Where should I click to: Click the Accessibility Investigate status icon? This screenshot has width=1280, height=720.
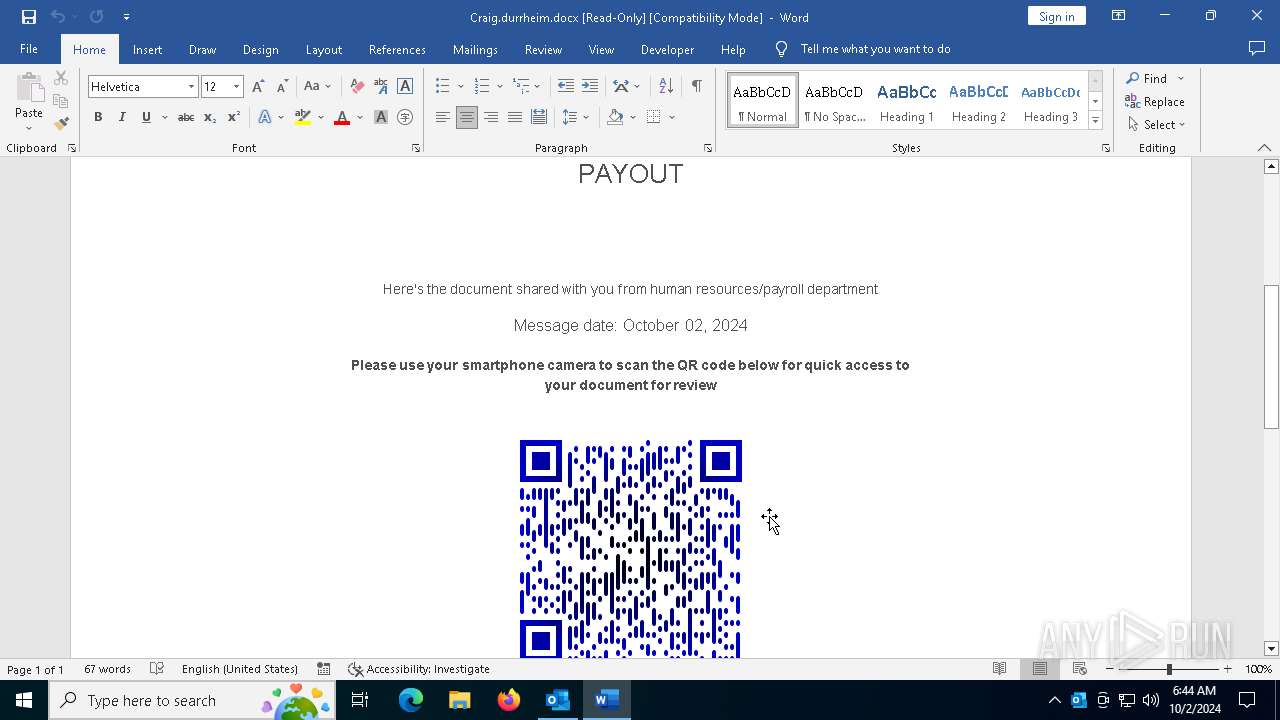pyautogui.click(x=418, y=669)
